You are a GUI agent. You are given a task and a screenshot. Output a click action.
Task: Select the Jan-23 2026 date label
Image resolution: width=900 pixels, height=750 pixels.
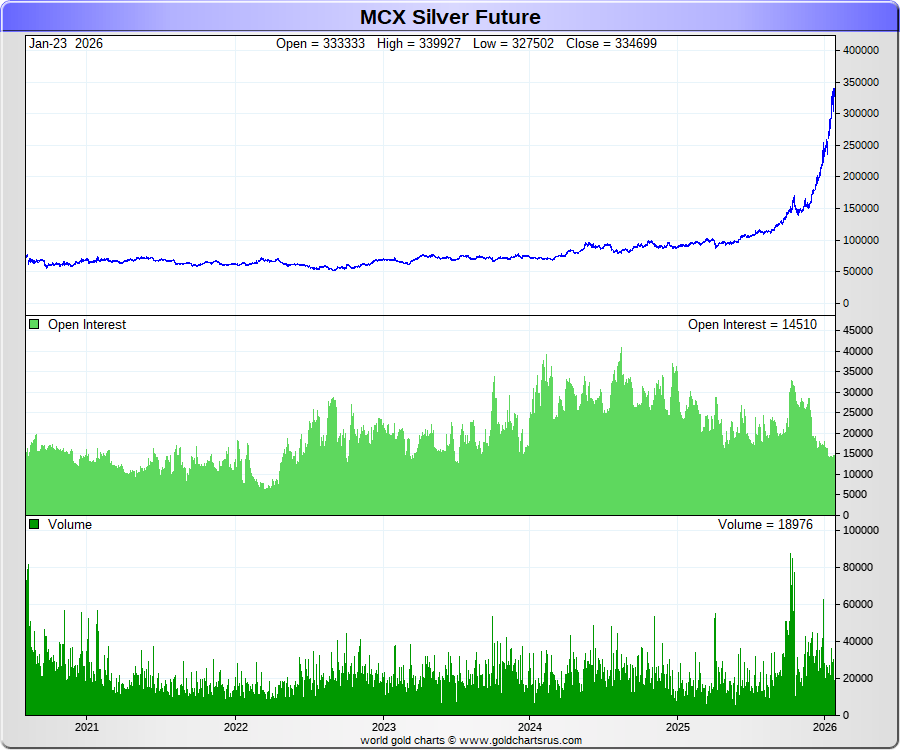click(x=66, y=44)
